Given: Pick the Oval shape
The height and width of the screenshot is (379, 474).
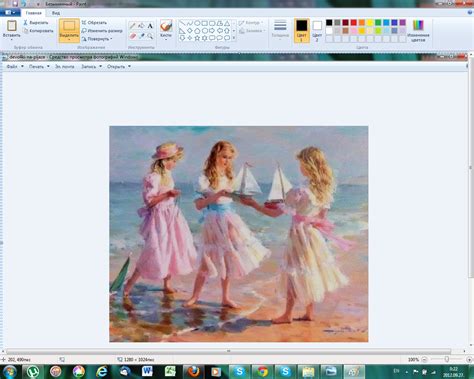Looking at the screenshot, I should coord(197,23).
